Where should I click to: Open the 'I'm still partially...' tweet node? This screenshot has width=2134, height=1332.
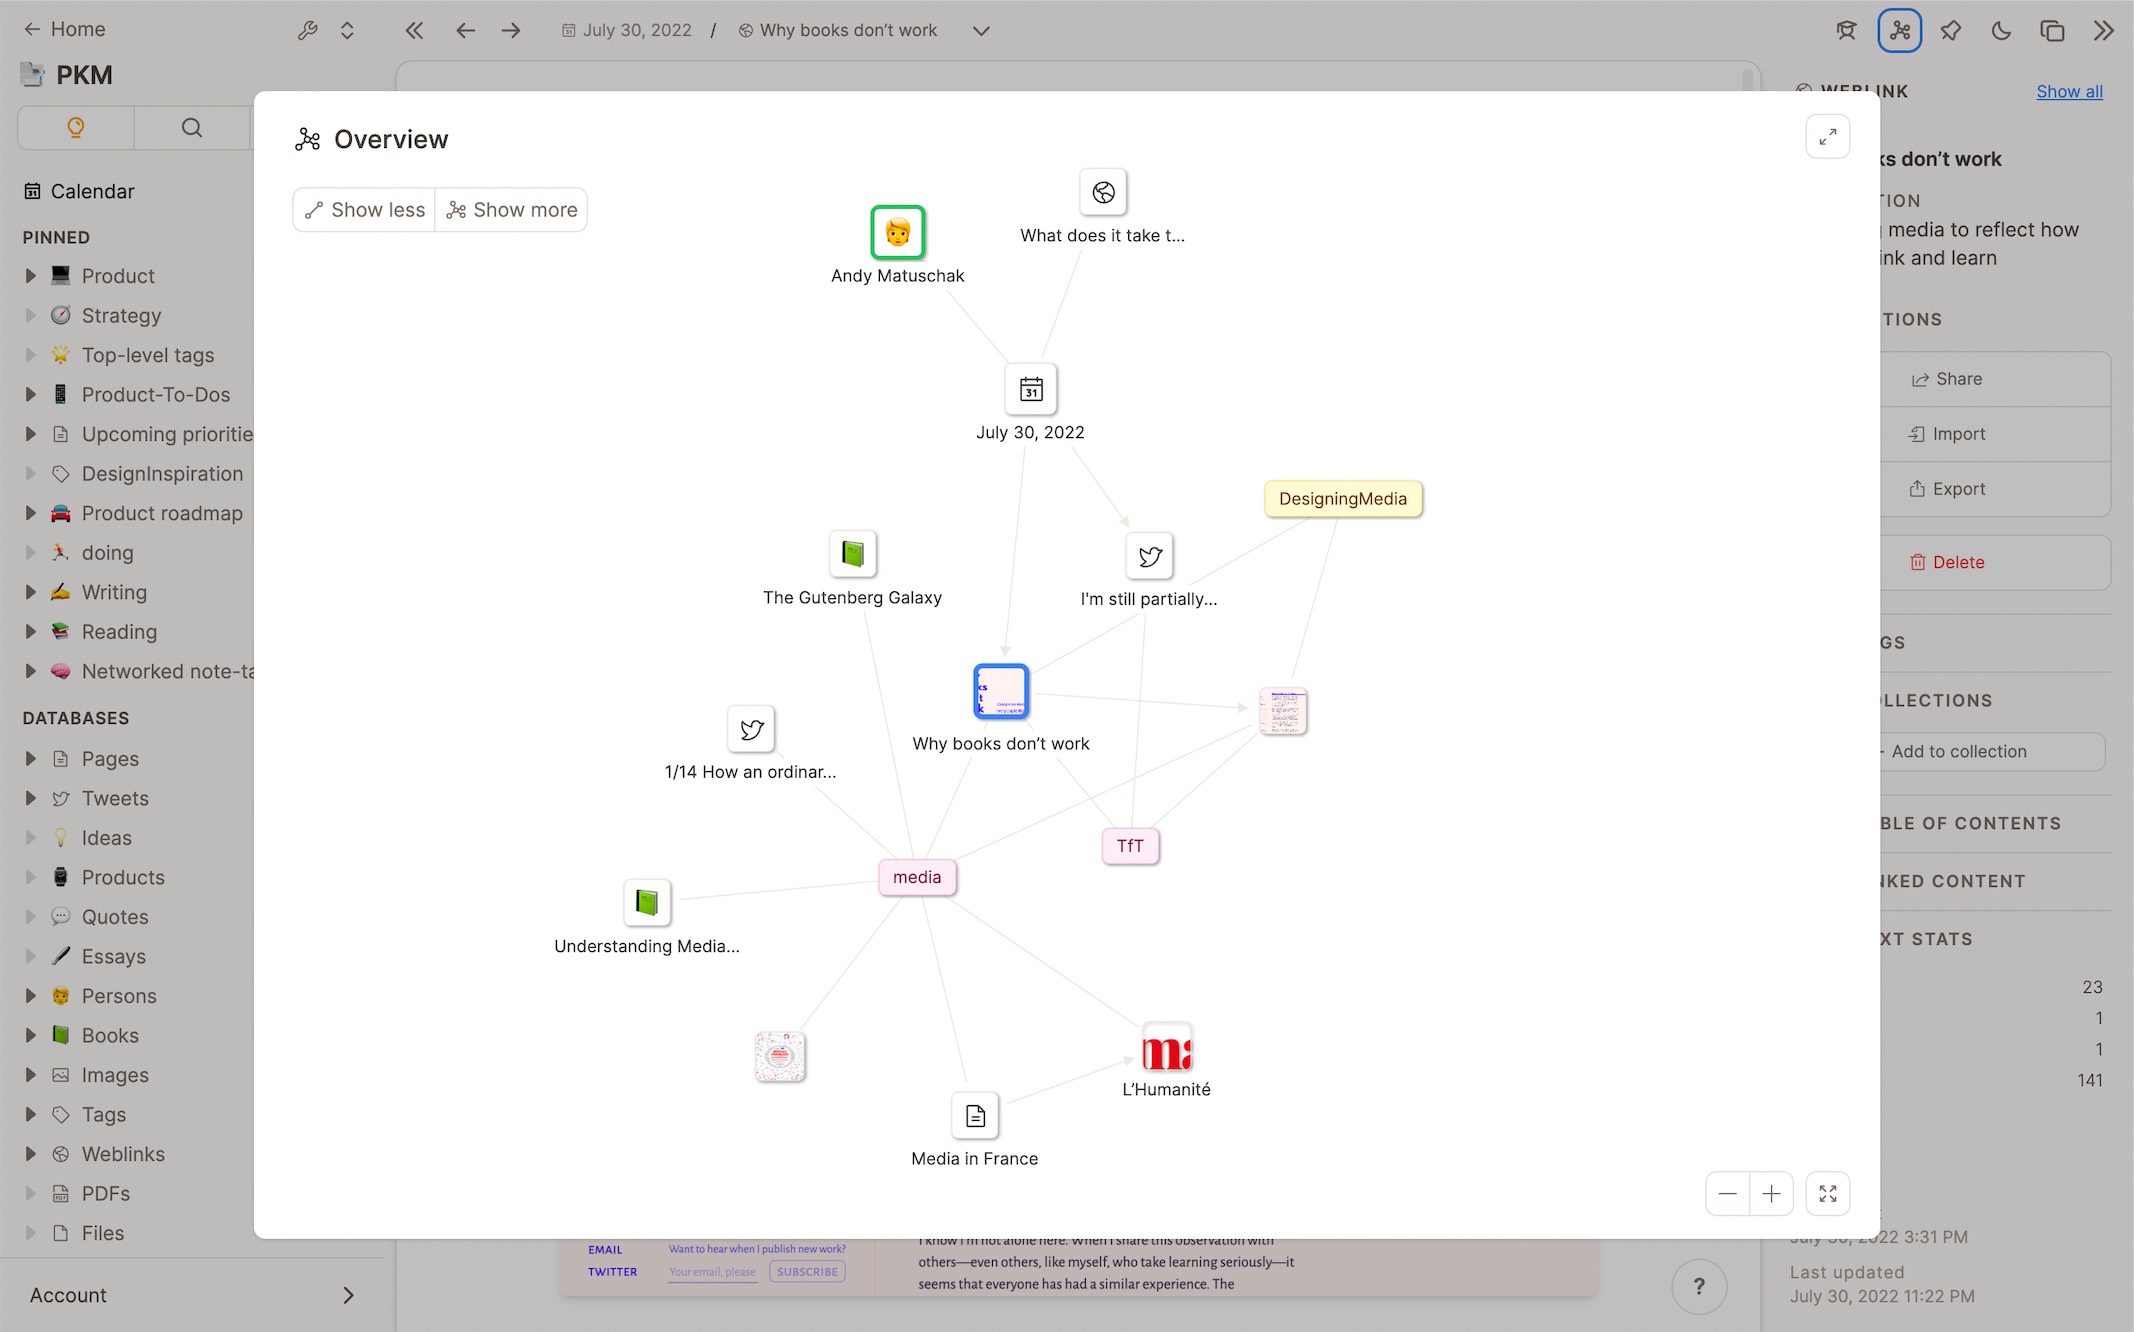[x=1149, y=556]
